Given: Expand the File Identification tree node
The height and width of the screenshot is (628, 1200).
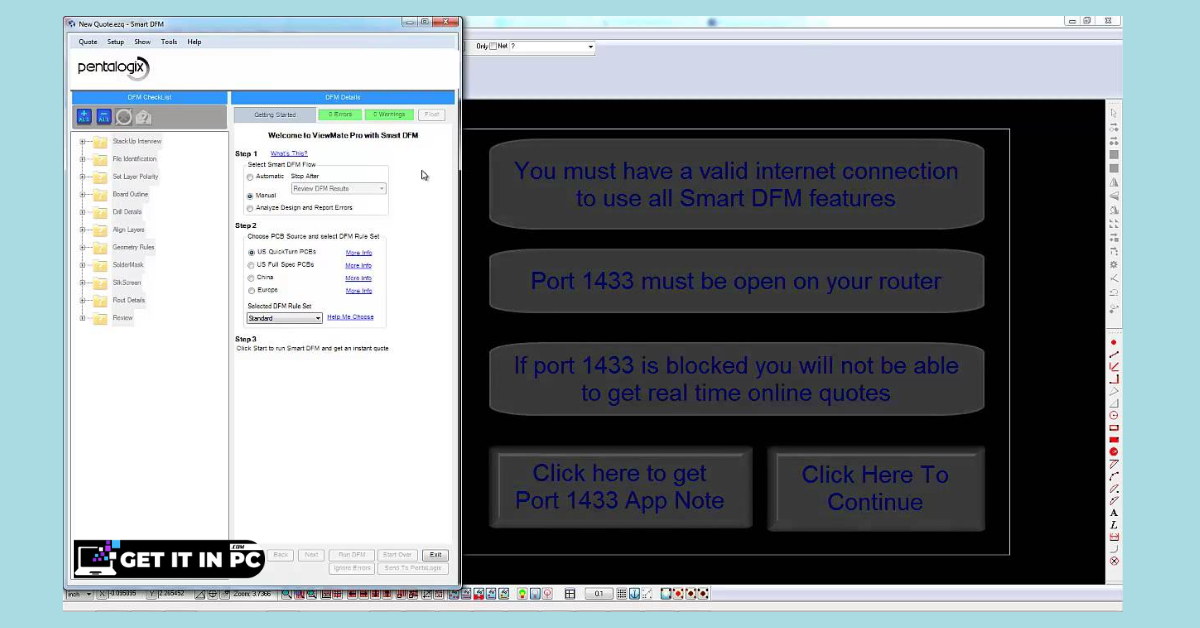Looking at the screenshot, I should [83, 159].
